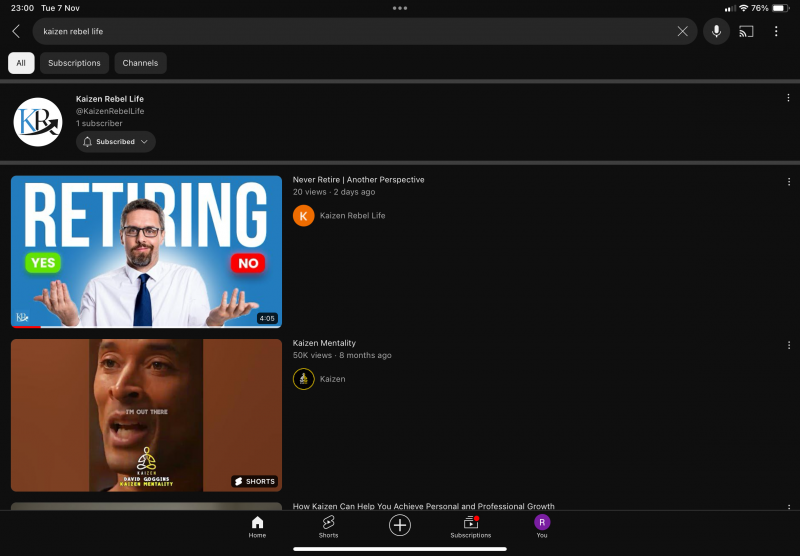800x556 pixels.
Task: Open top-right more options menu
Action: (x=776, y=31)
